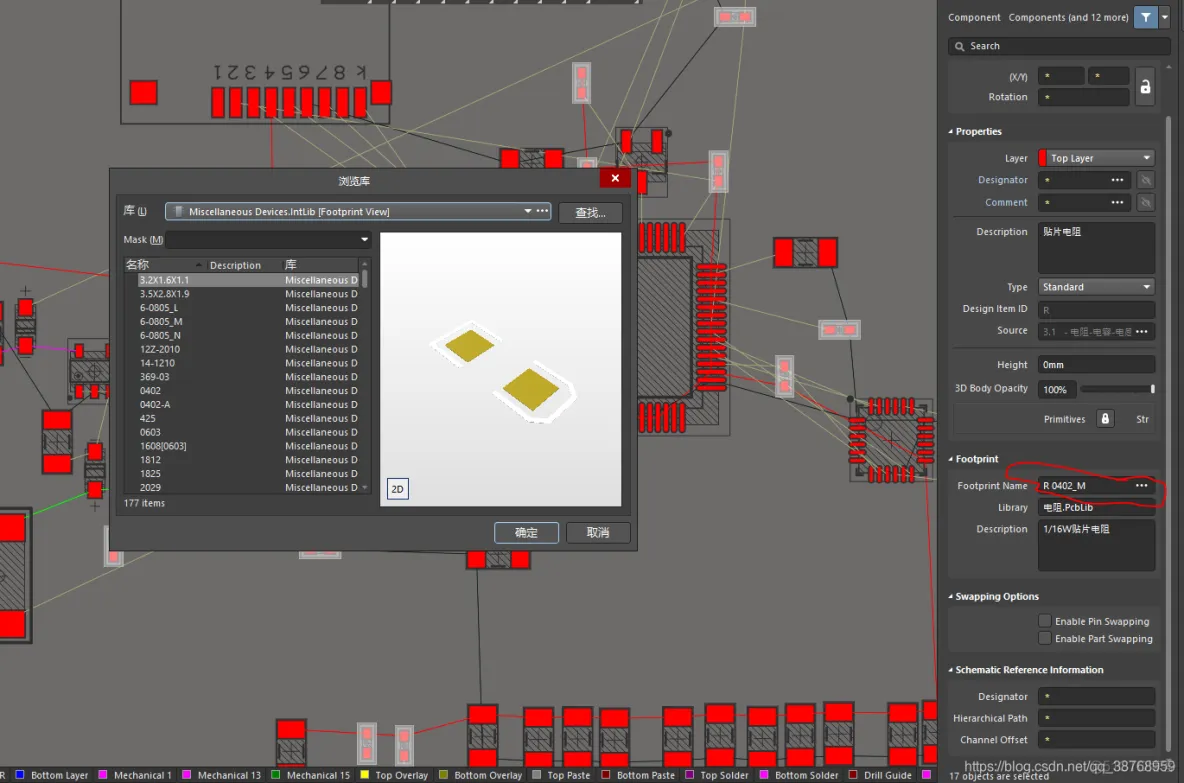Collapse the Swapping Options section

(x=951, y=596)
